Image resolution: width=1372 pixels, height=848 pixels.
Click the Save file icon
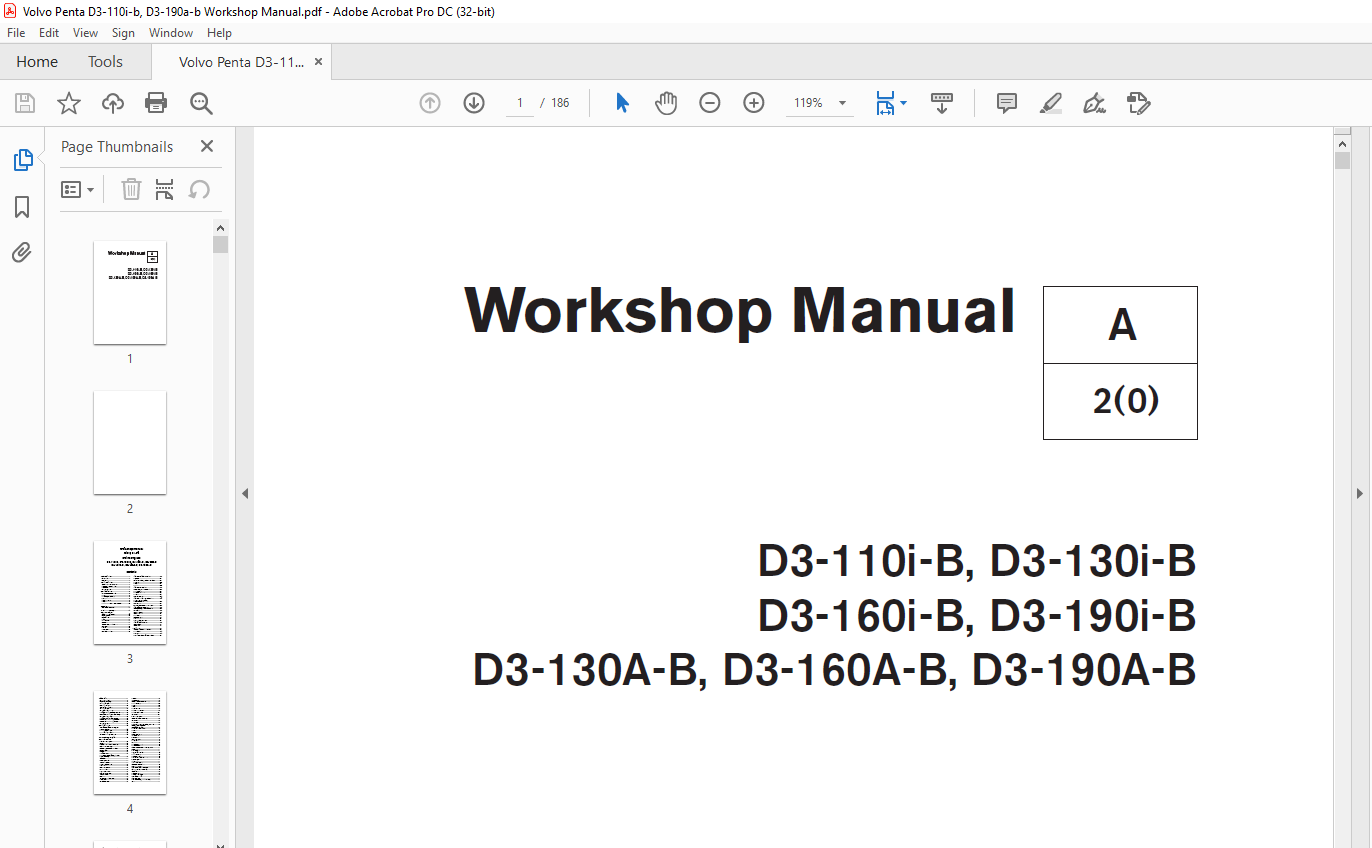25,103
